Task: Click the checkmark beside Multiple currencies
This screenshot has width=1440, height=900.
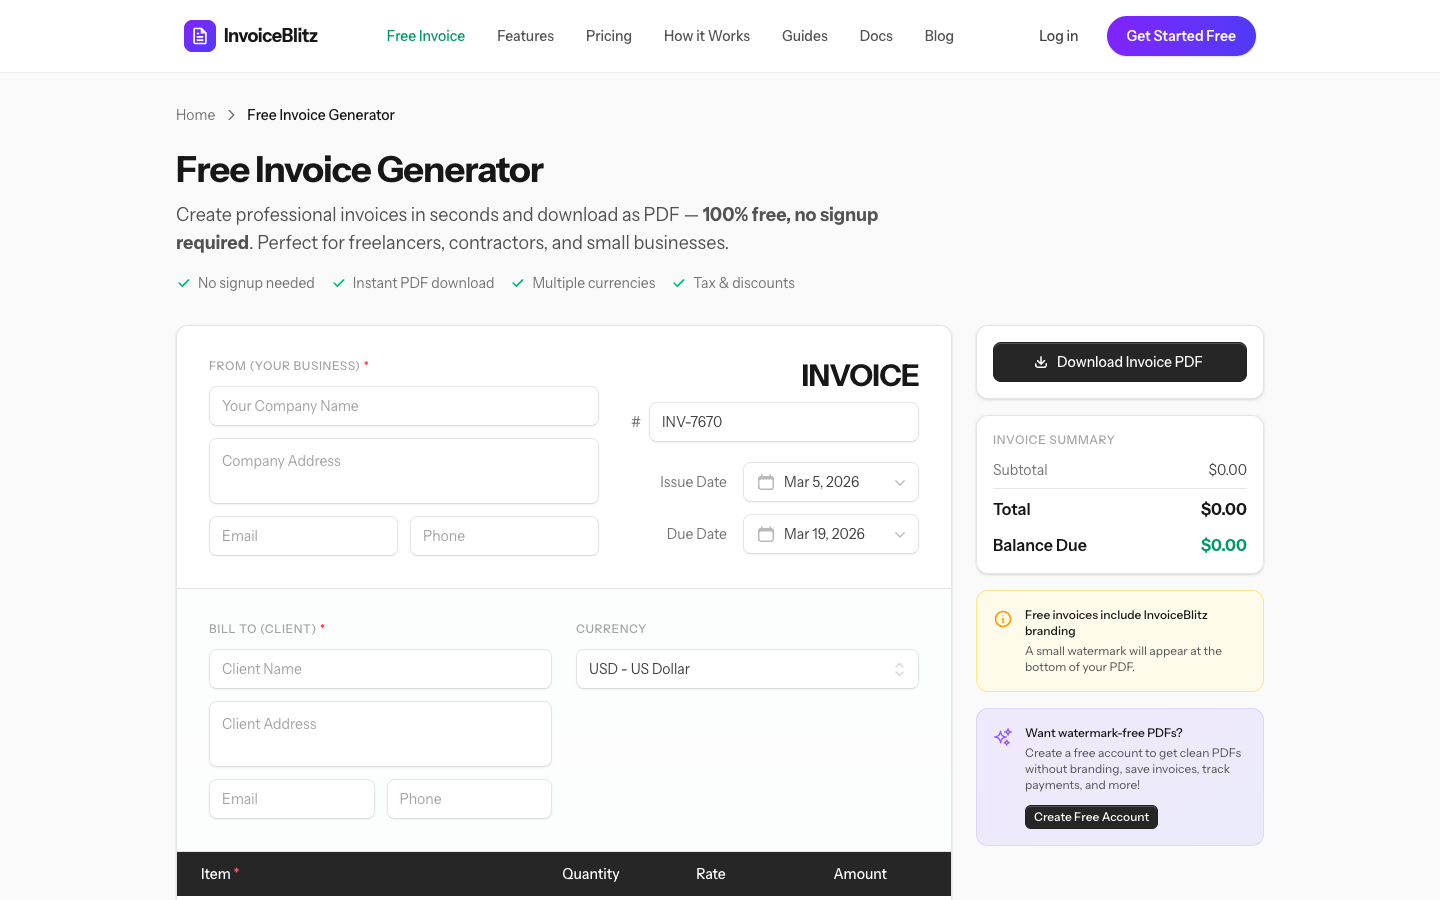Action: click(518, 283)
